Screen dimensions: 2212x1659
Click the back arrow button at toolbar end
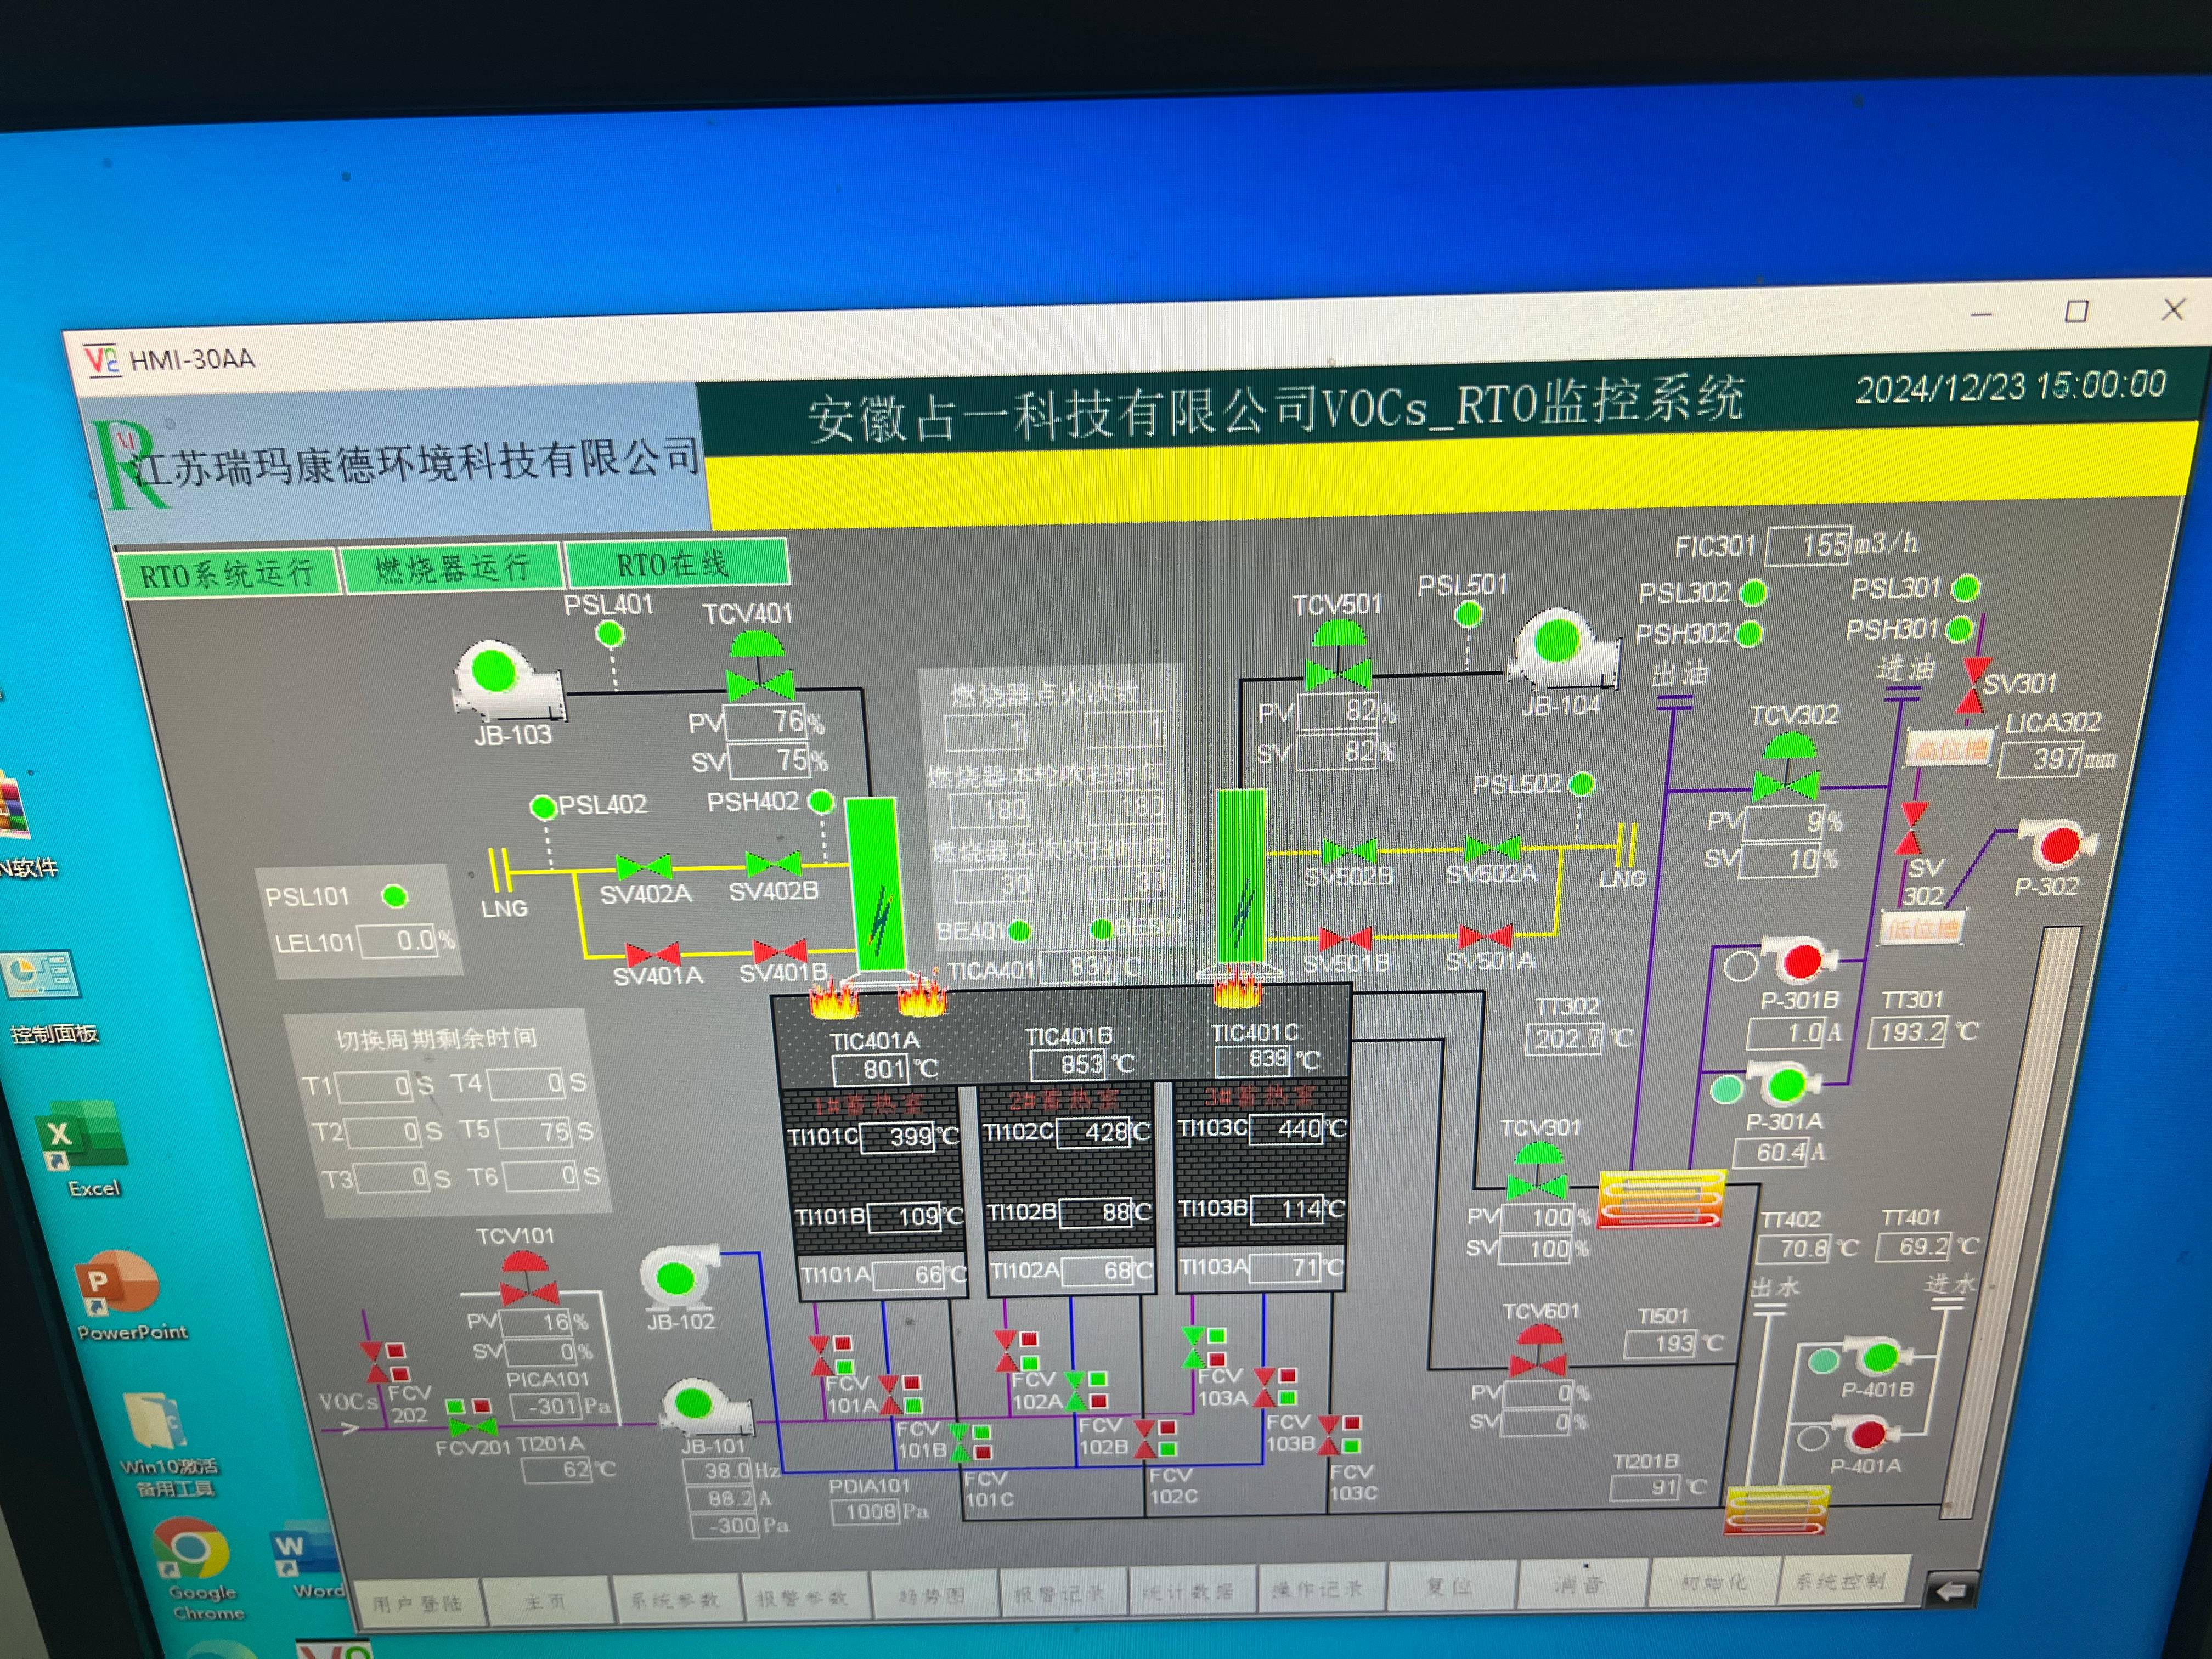click(x=1951, y=1591)
